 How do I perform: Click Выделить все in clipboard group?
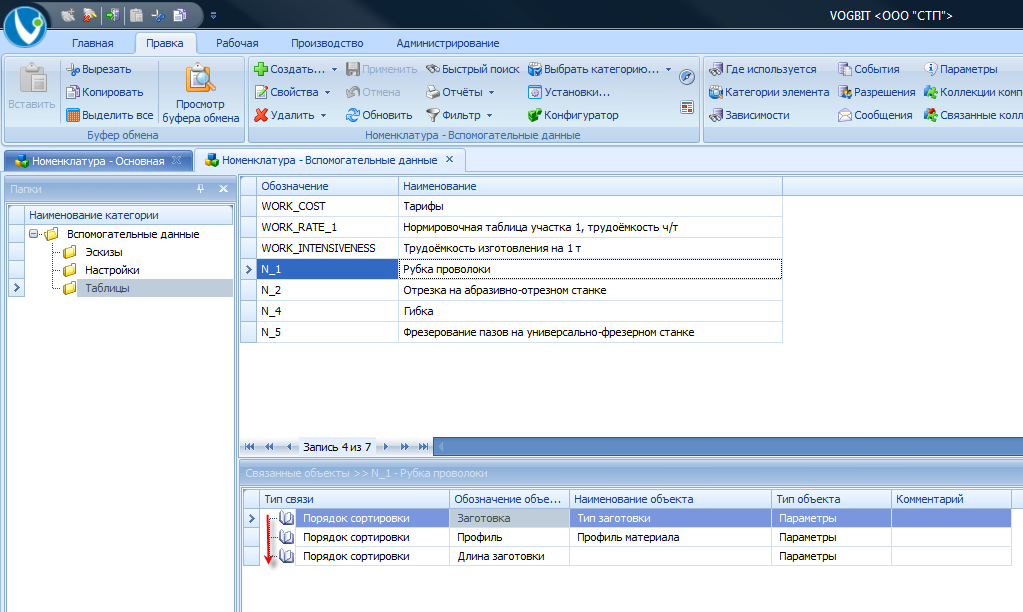click(x=110, y=115)
